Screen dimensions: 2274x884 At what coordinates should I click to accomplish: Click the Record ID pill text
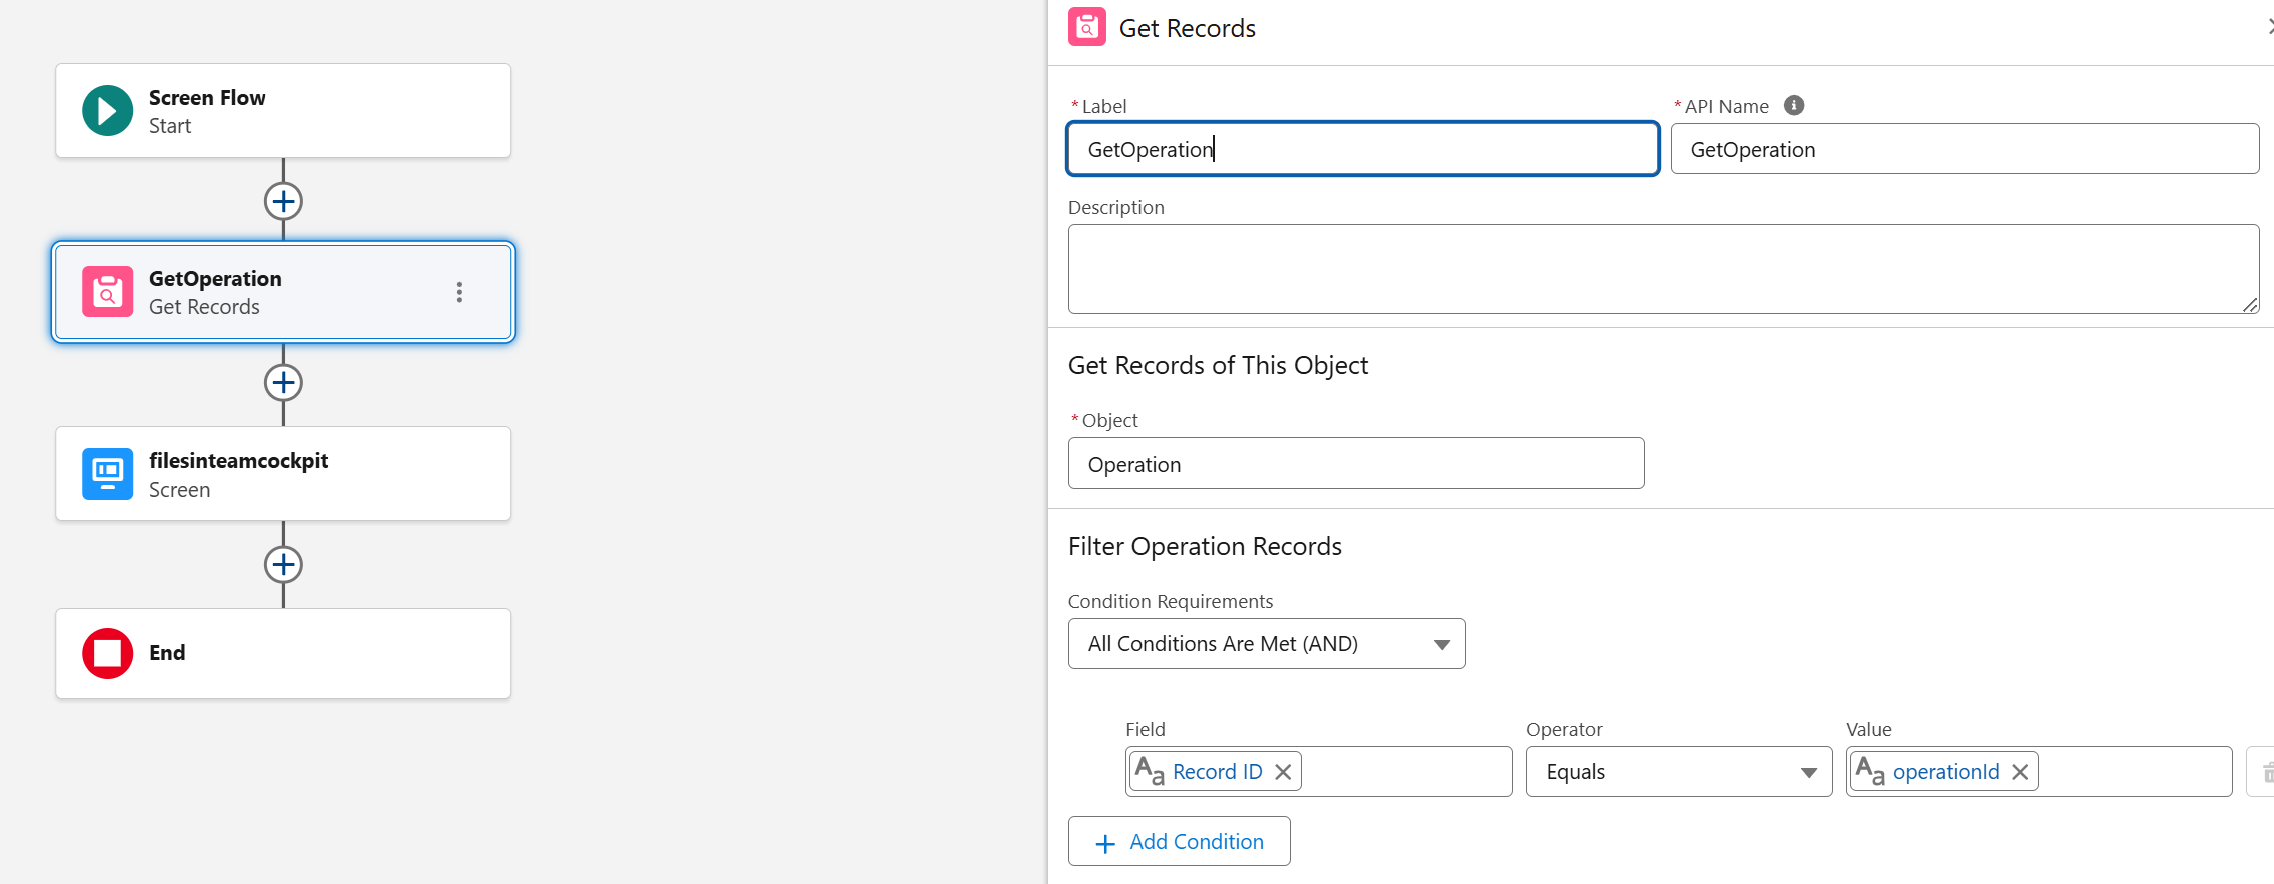pos(1217,772)
